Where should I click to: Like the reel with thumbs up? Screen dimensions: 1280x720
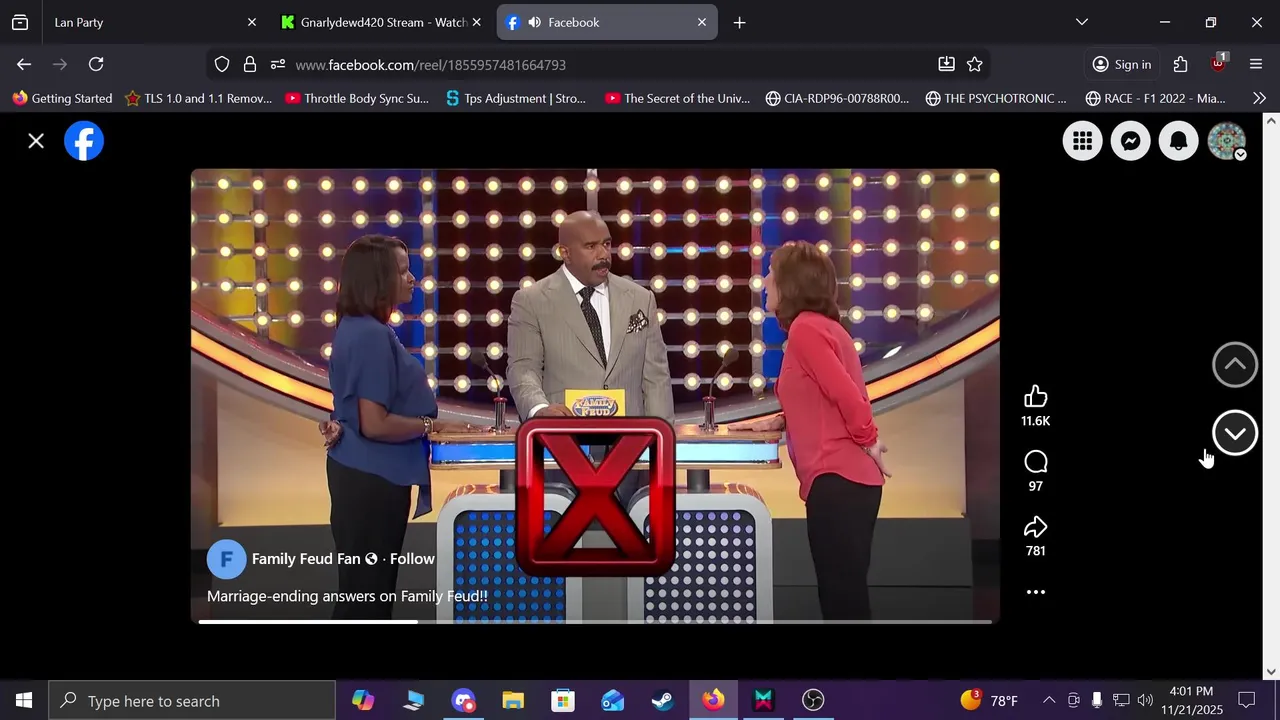pyautogui.click(x=1035, y=397)
